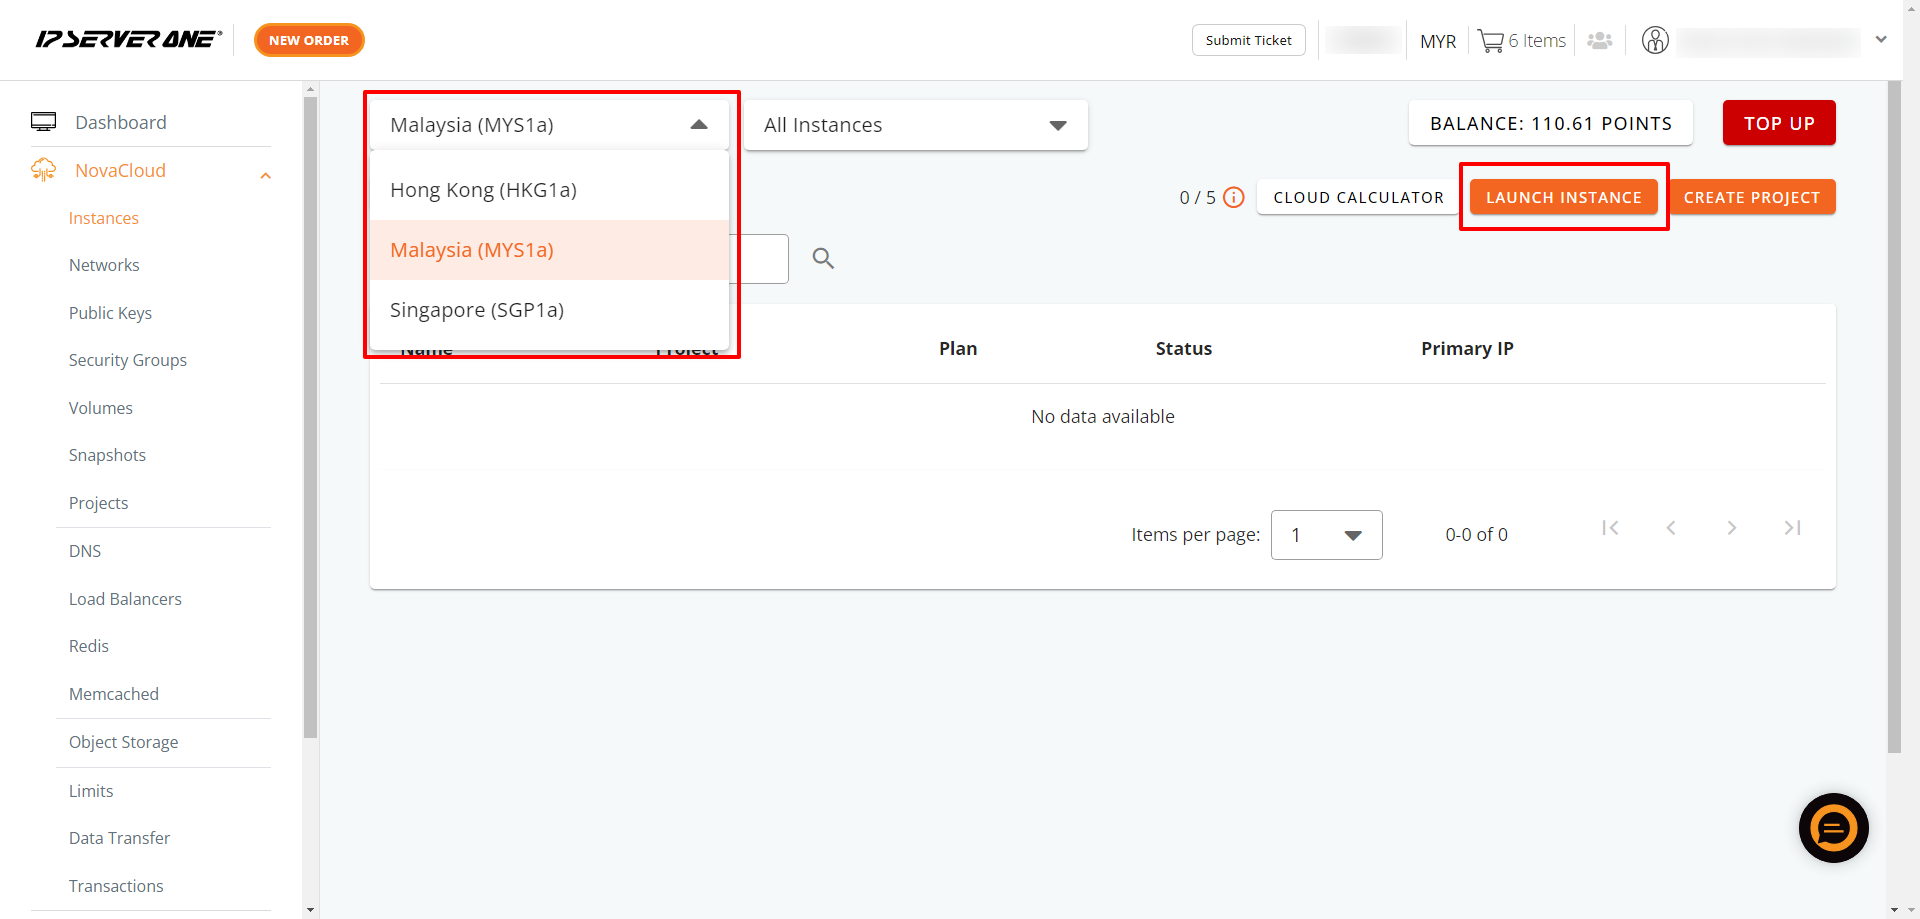Click the TOP UP button
This screenshot has width=1920, height=919.
pyautogui.click(x=1779, y=123)
